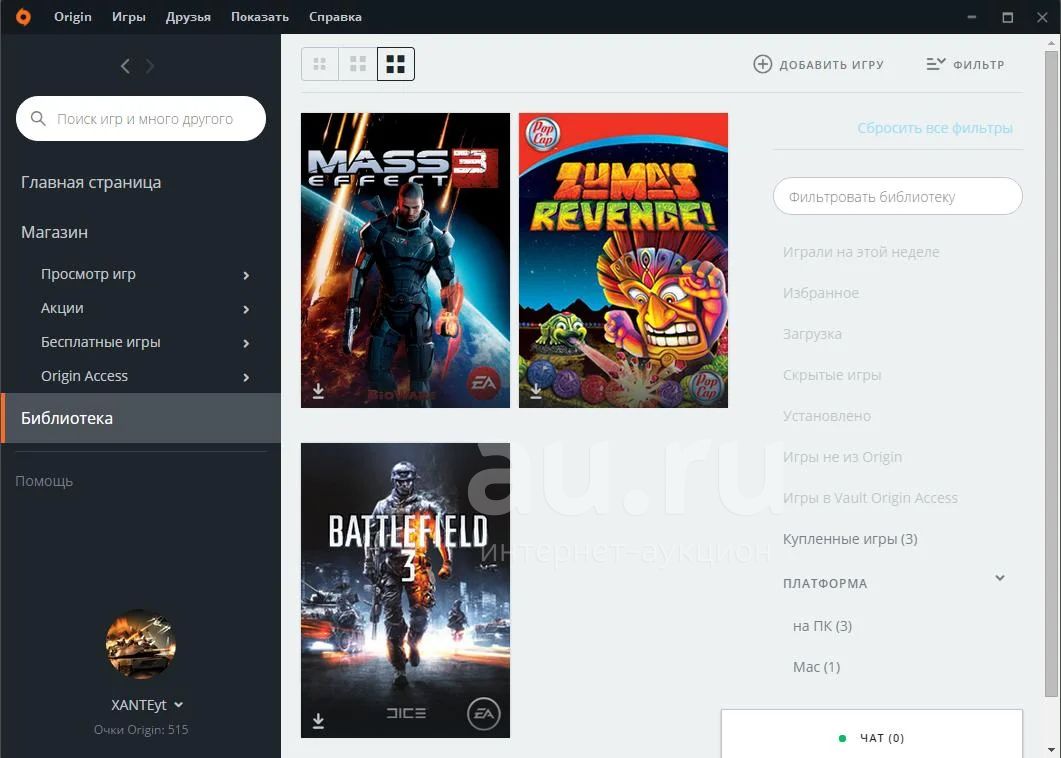1061x758 pixels.
Task: Go to Главная страница
Action: (x=91, y=182)
